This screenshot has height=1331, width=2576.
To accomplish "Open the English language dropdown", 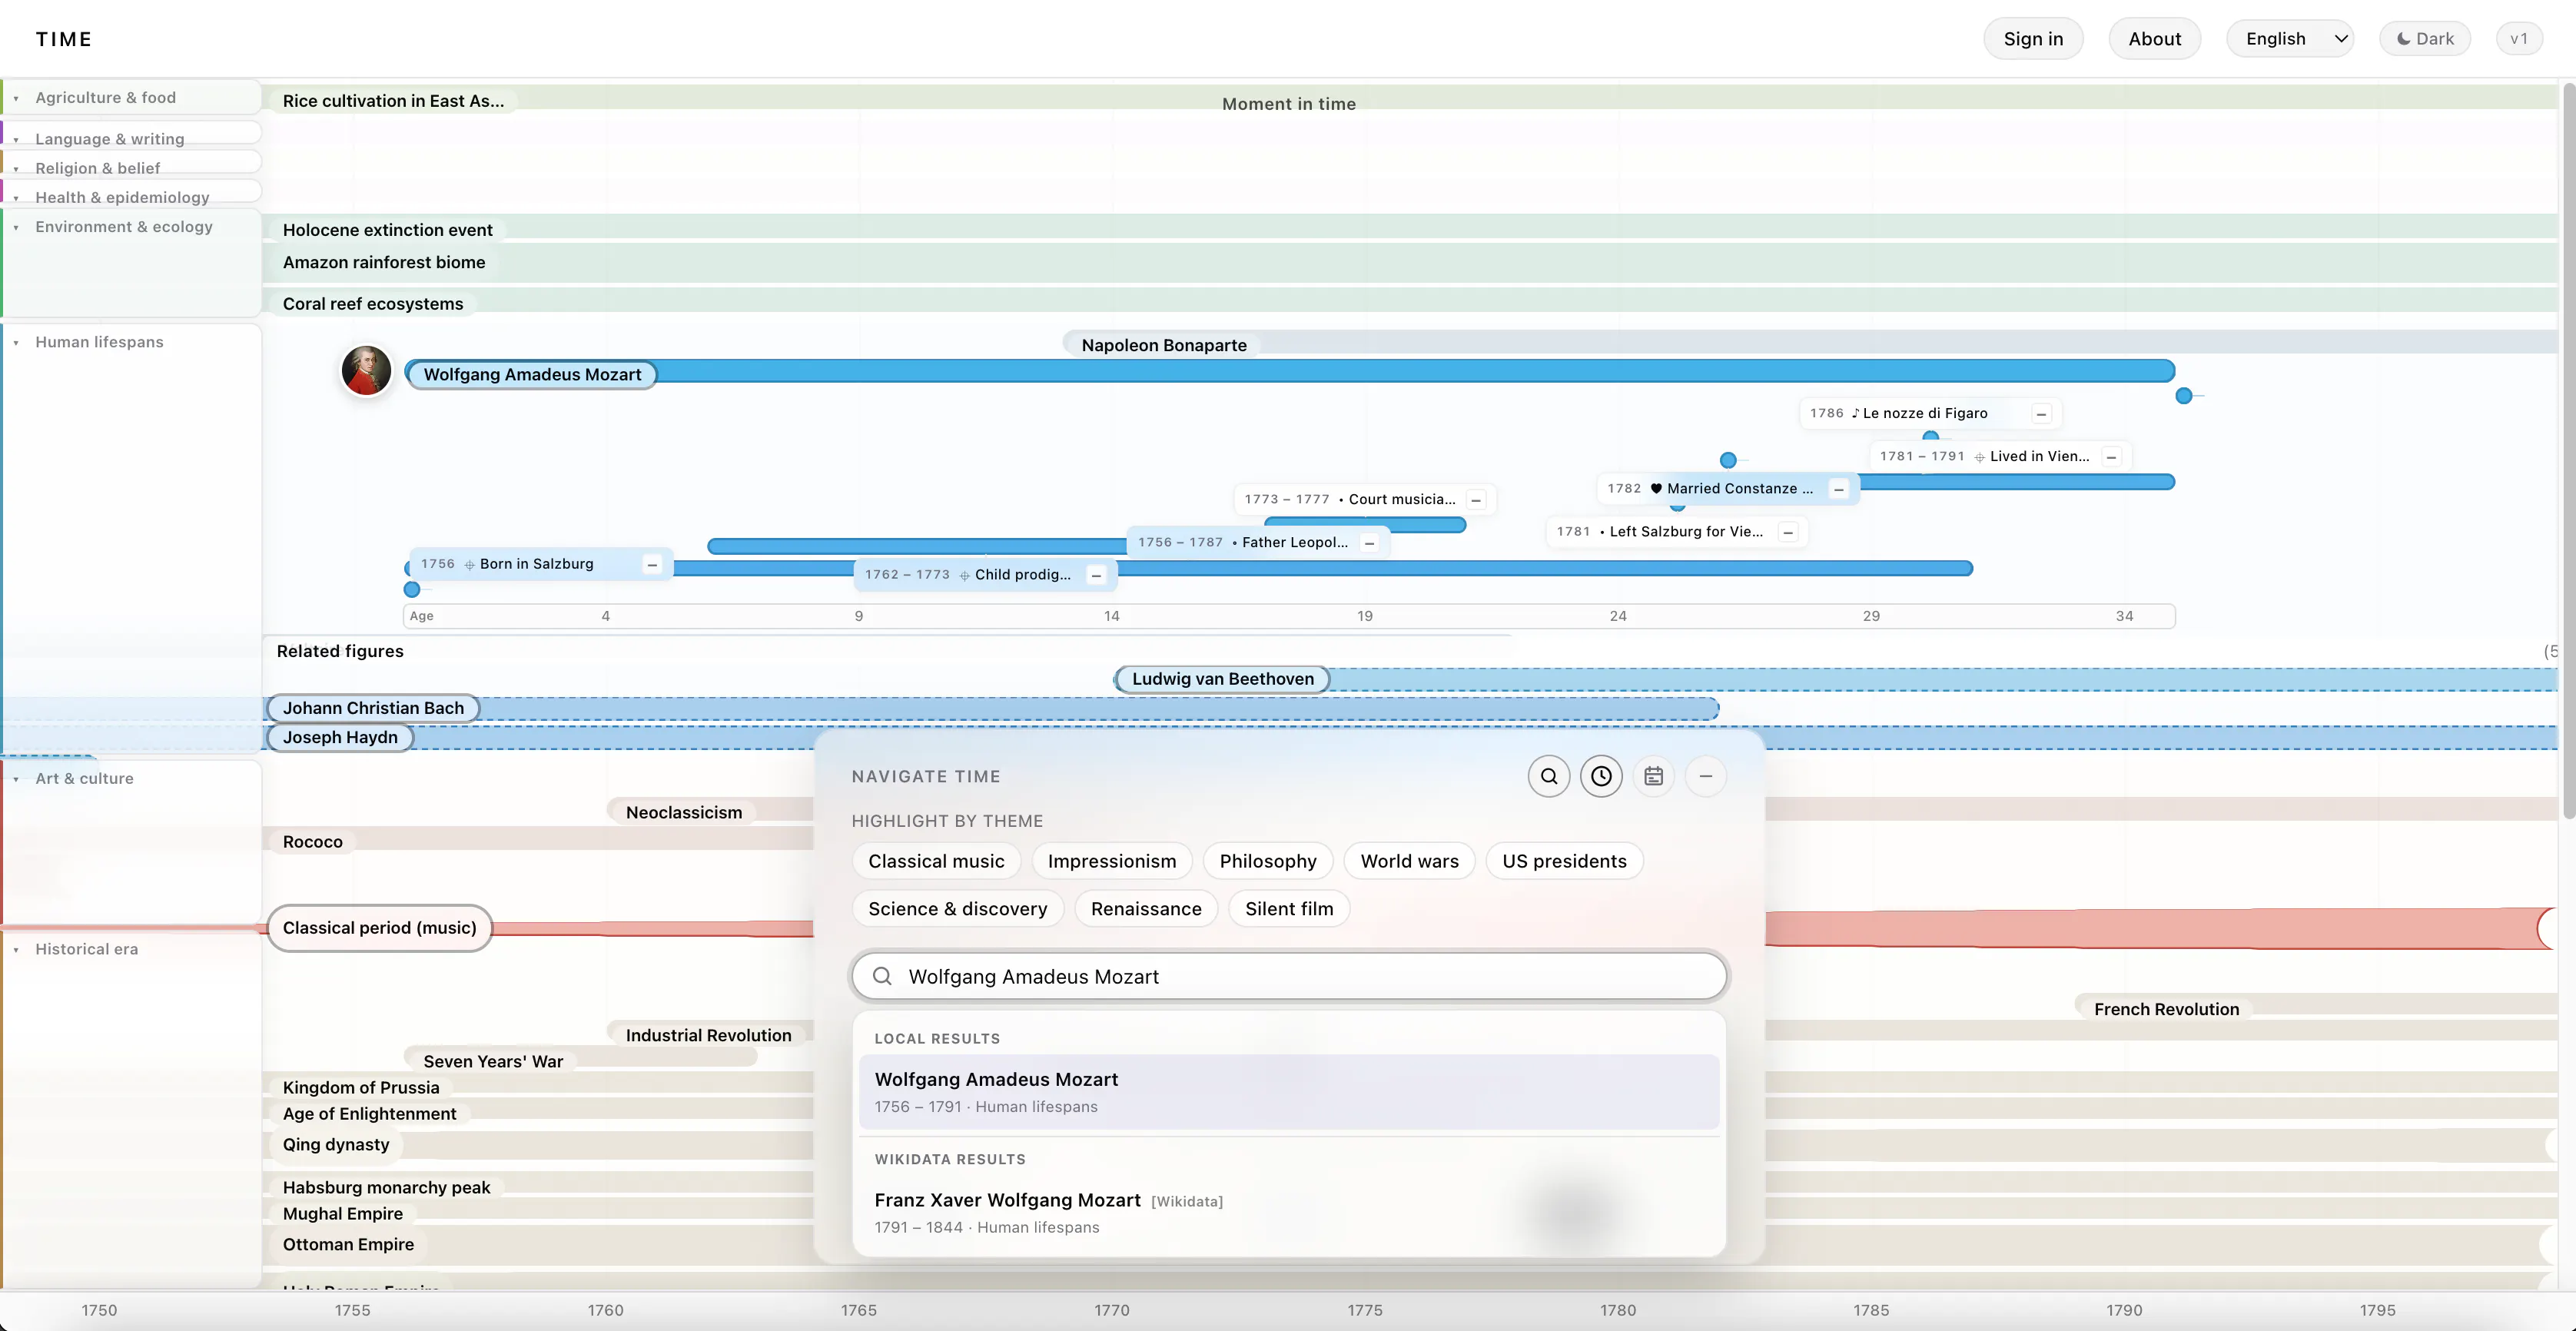I will [2290, 39].
